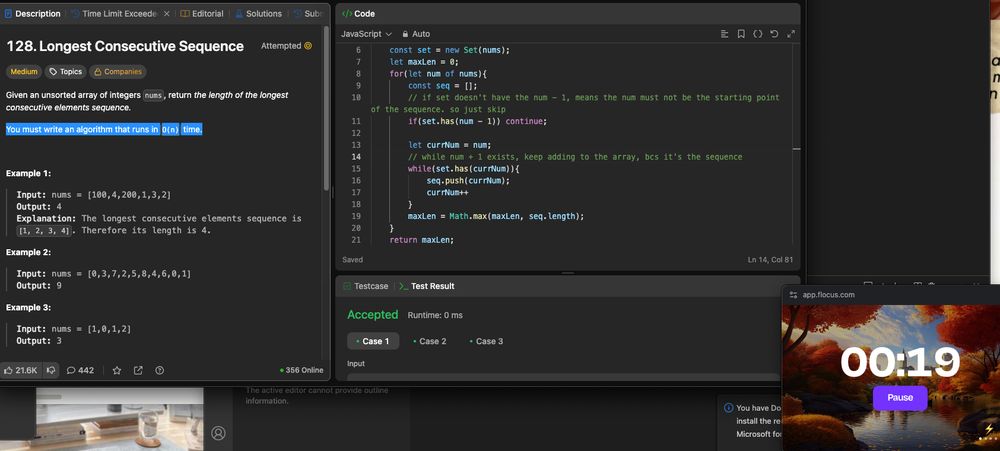Click the return maxLen line of code
The image size is (1000, 451).
coord(422,240)
